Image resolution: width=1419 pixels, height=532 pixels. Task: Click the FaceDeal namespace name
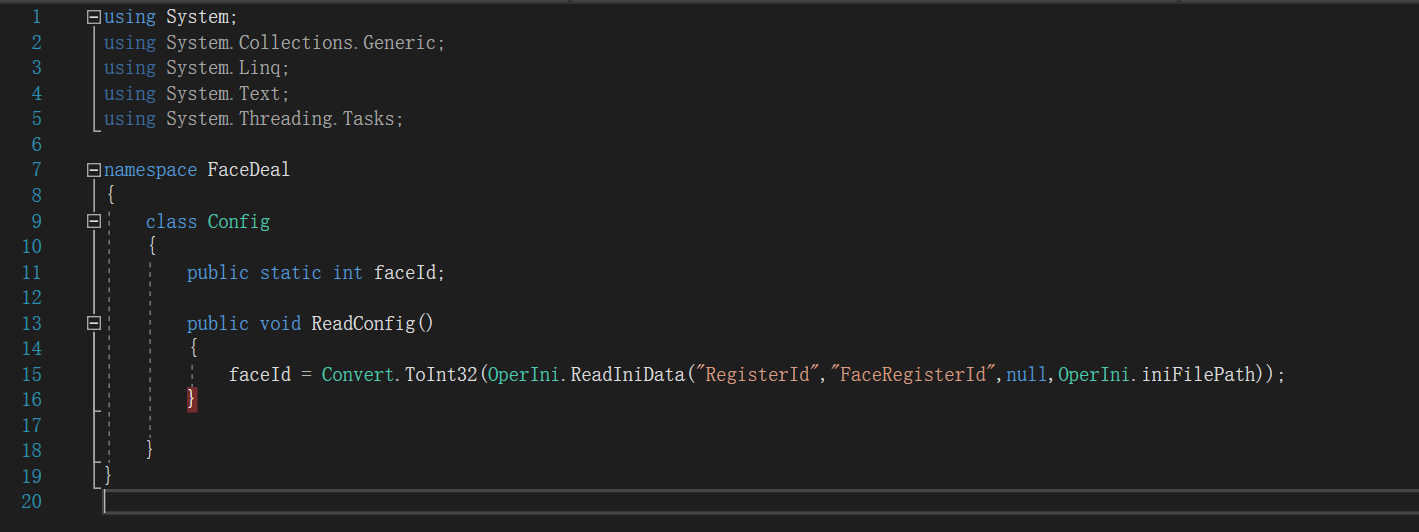(x=248, y=170)
